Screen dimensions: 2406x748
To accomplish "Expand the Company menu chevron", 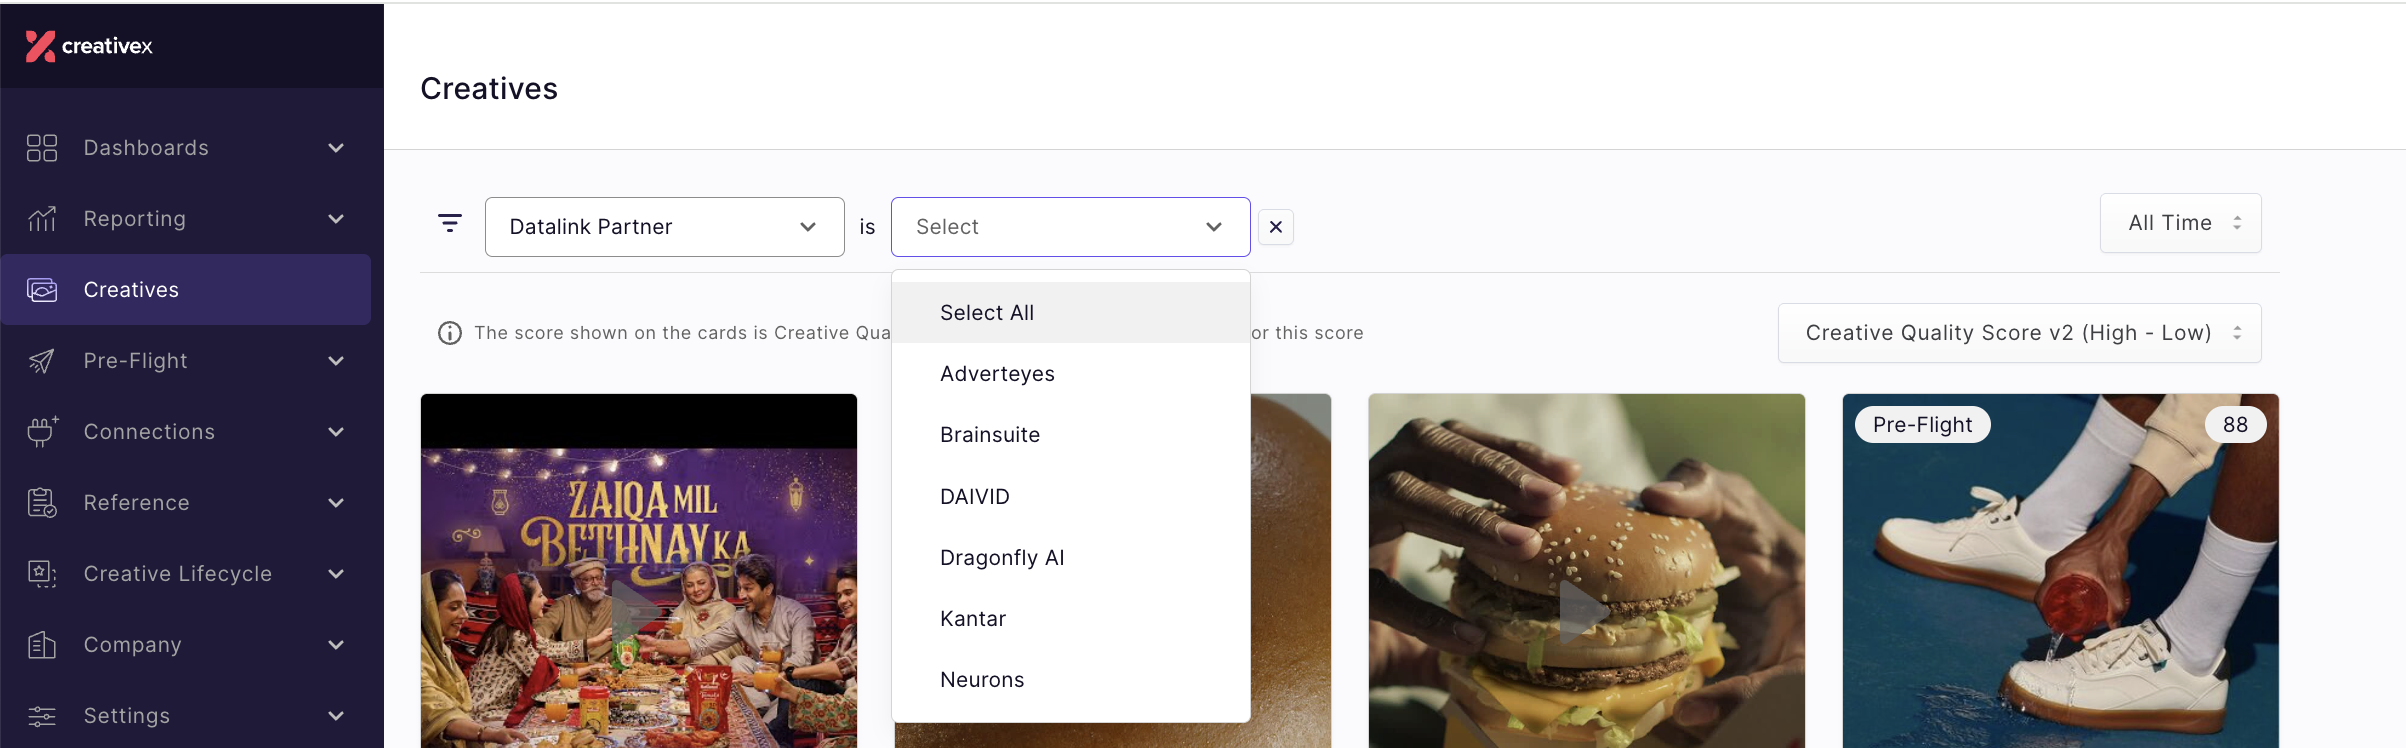I will point(336,645).
